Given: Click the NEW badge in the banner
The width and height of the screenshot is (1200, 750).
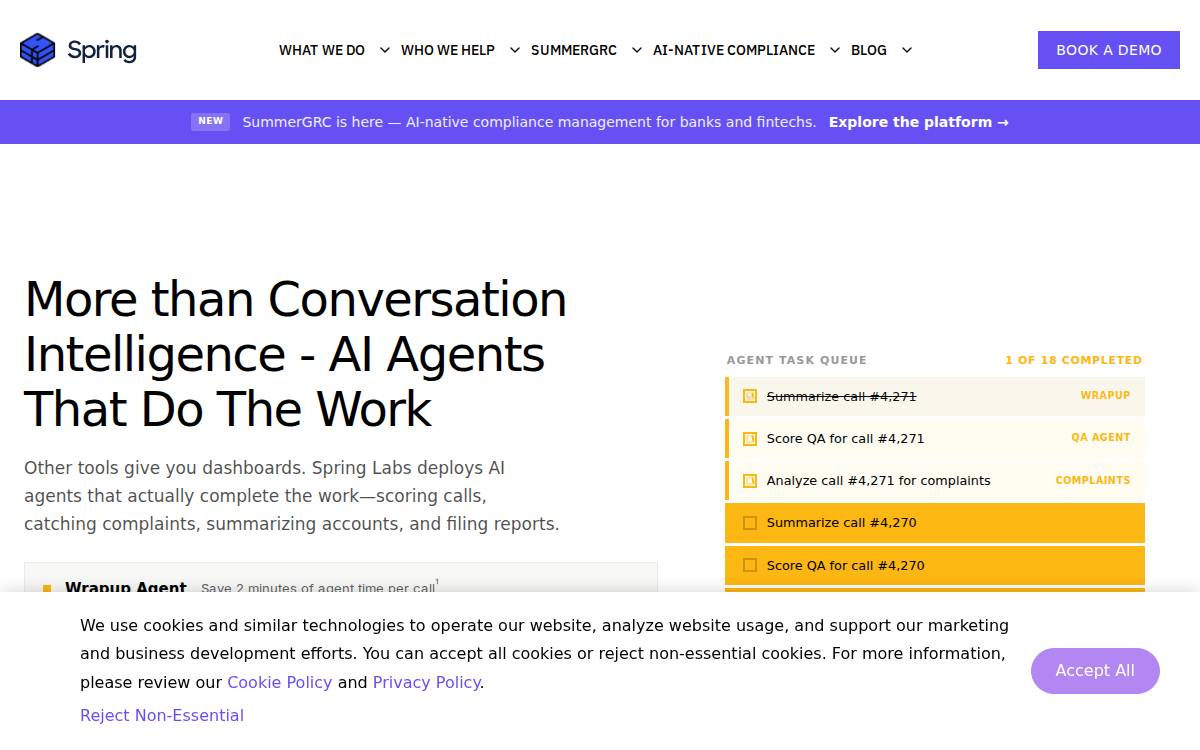Looking at the screenshot, I should [x=210, y=121].
